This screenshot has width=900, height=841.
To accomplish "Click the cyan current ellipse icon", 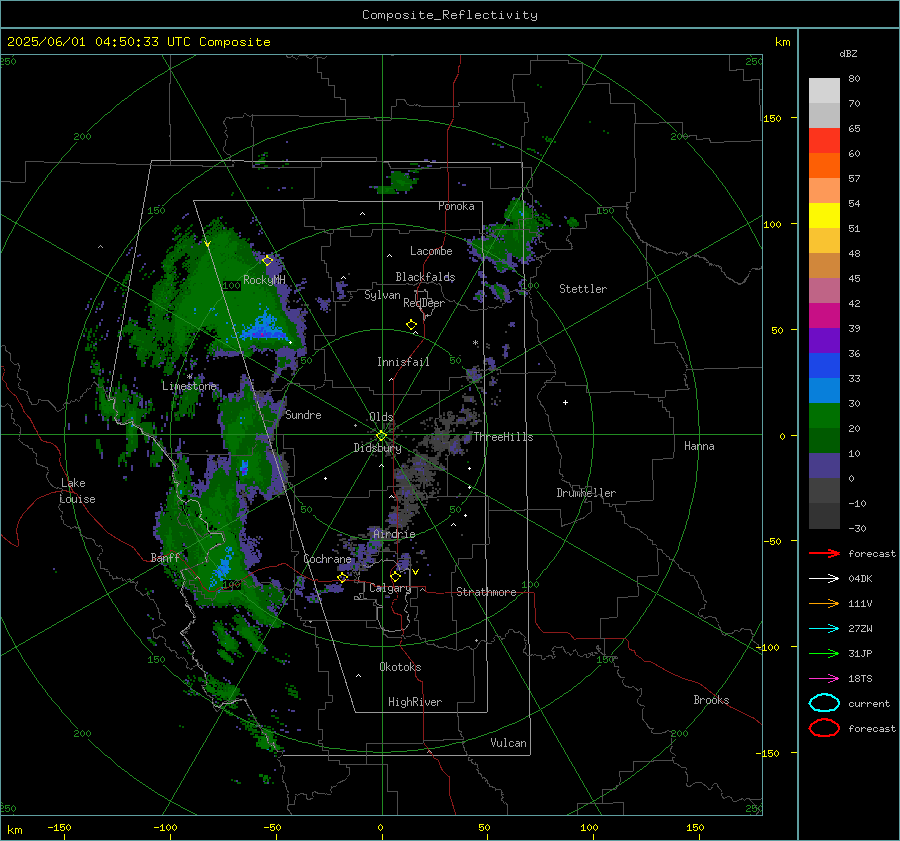I will pos(824,703).
